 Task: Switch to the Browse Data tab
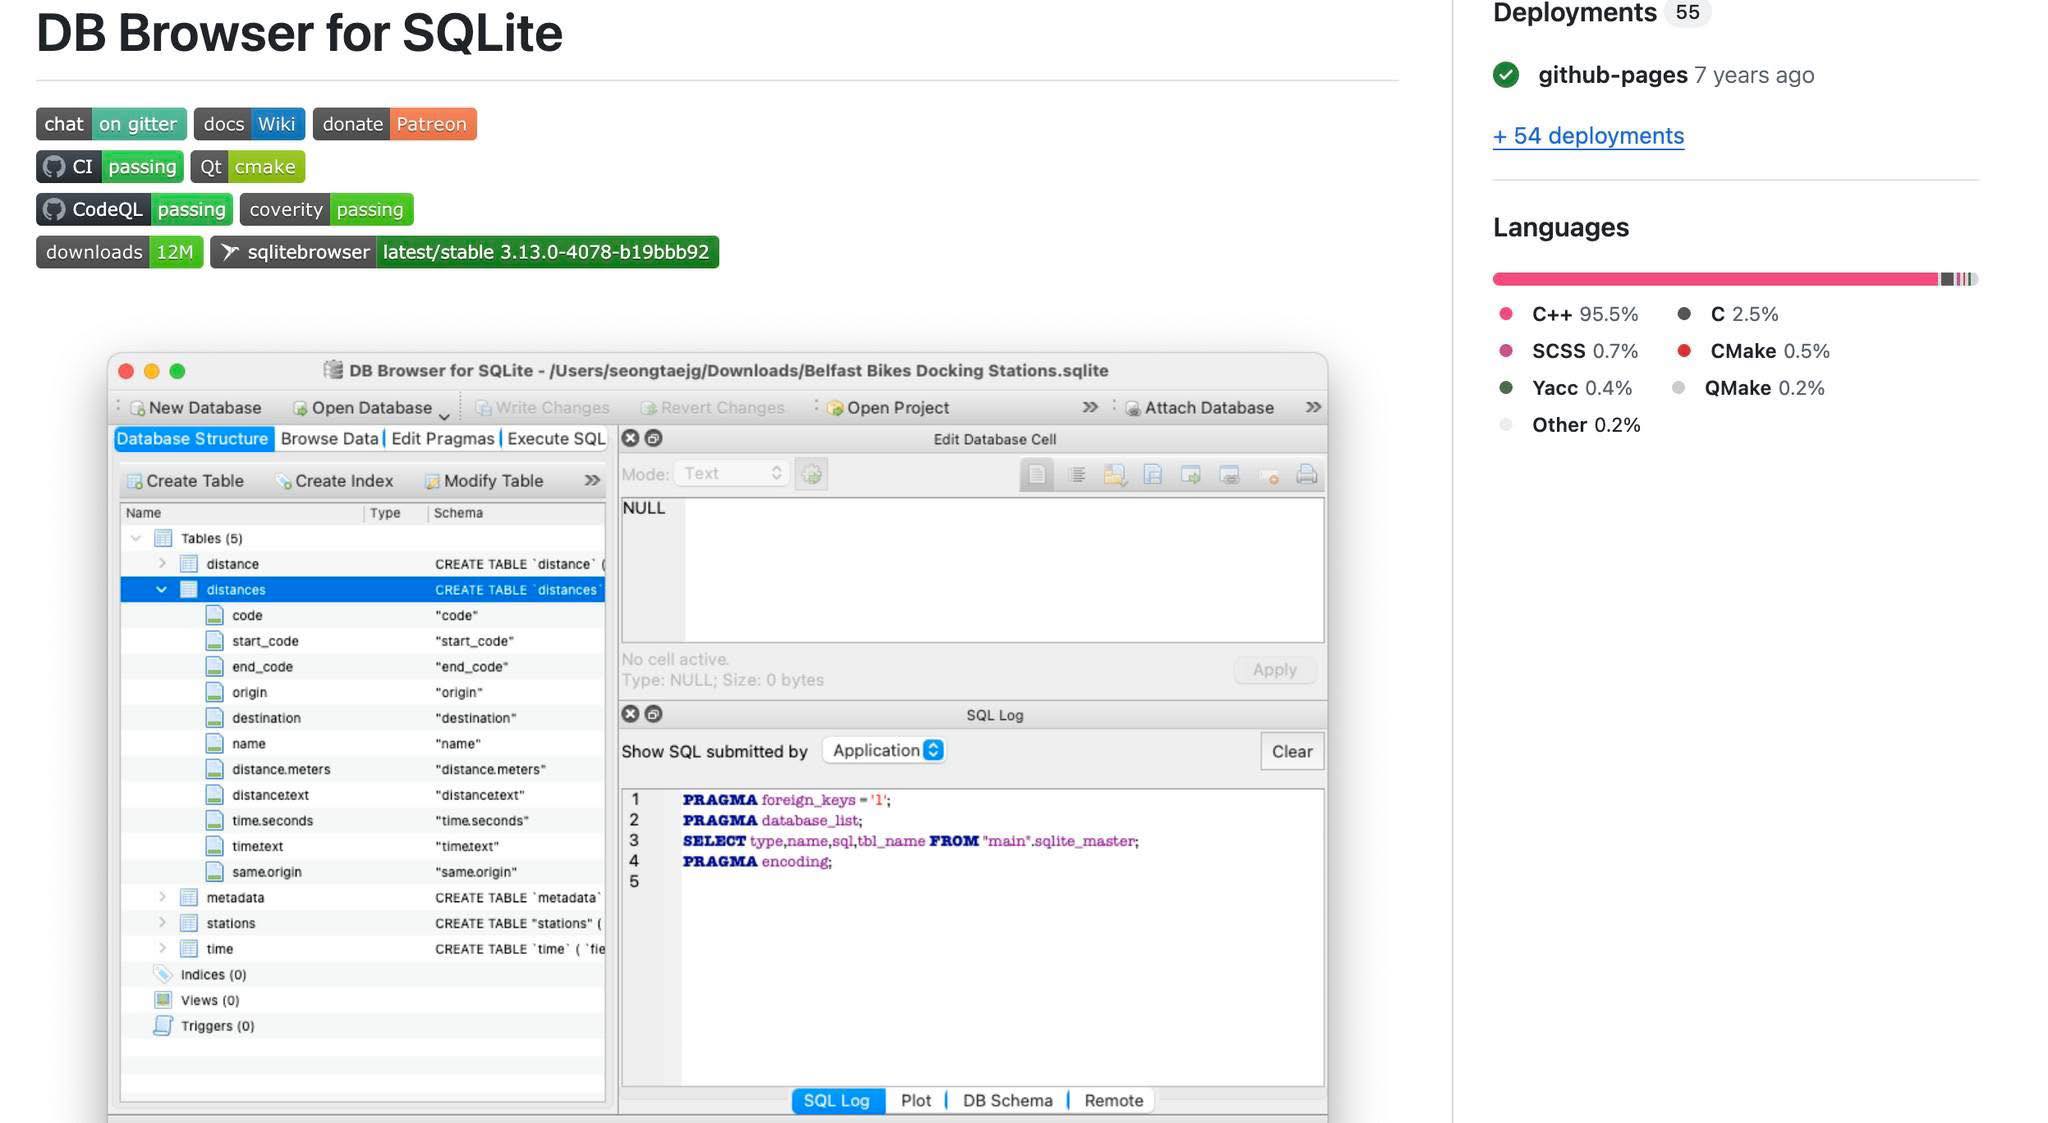pyautogui.click(x=329, y=439)
